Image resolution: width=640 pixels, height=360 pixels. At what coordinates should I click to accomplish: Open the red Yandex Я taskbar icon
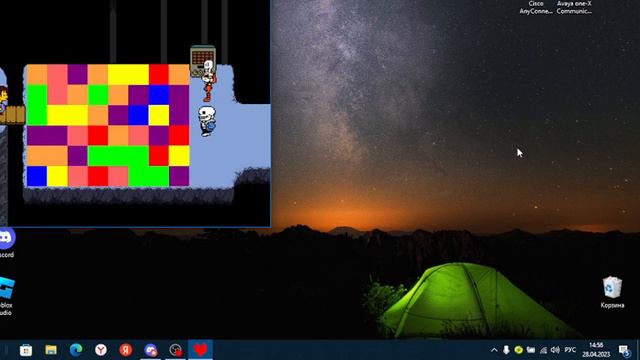pos(126,350)
